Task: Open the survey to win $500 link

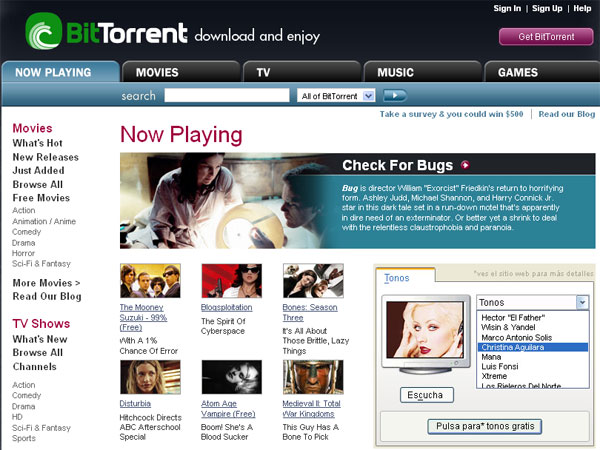Action: click(x=452, y=114)
